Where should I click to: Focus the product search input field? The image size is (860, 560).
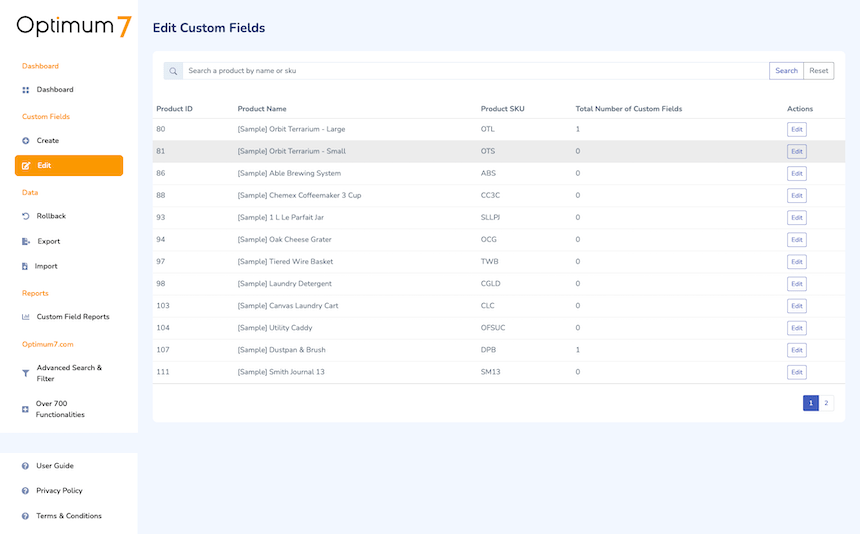point(476,71)
